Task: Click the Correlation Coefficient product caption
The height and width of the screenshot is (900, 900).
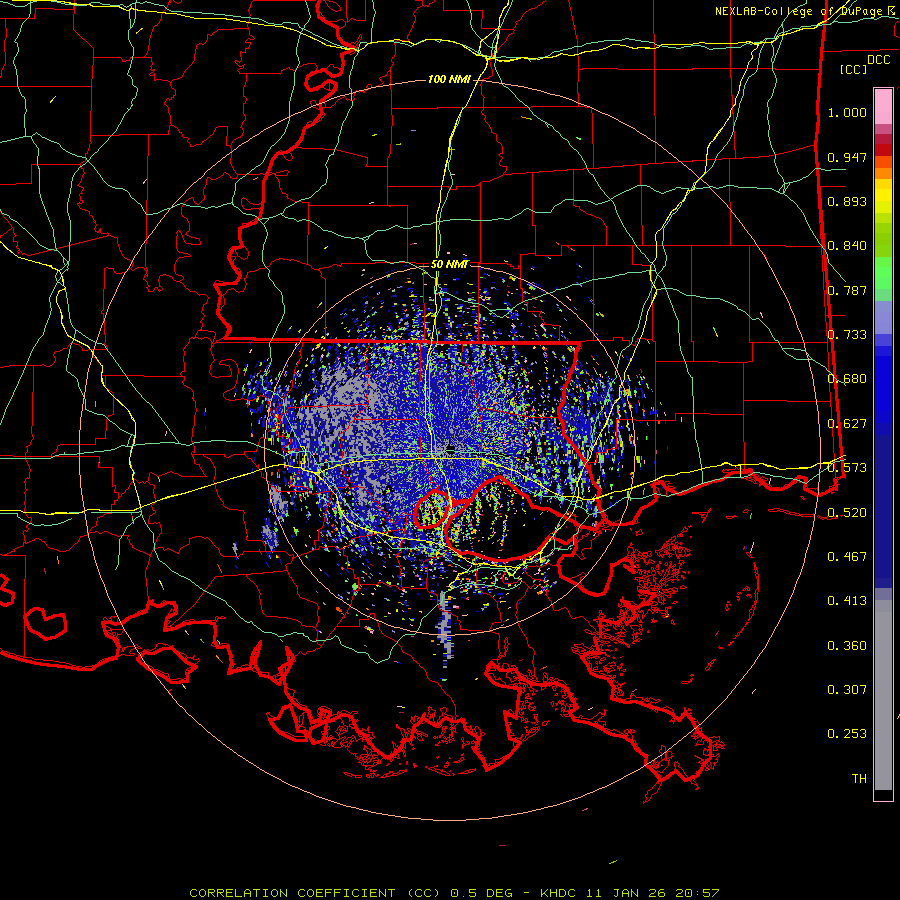Action: pyautogui.click(x=454, y=893)
